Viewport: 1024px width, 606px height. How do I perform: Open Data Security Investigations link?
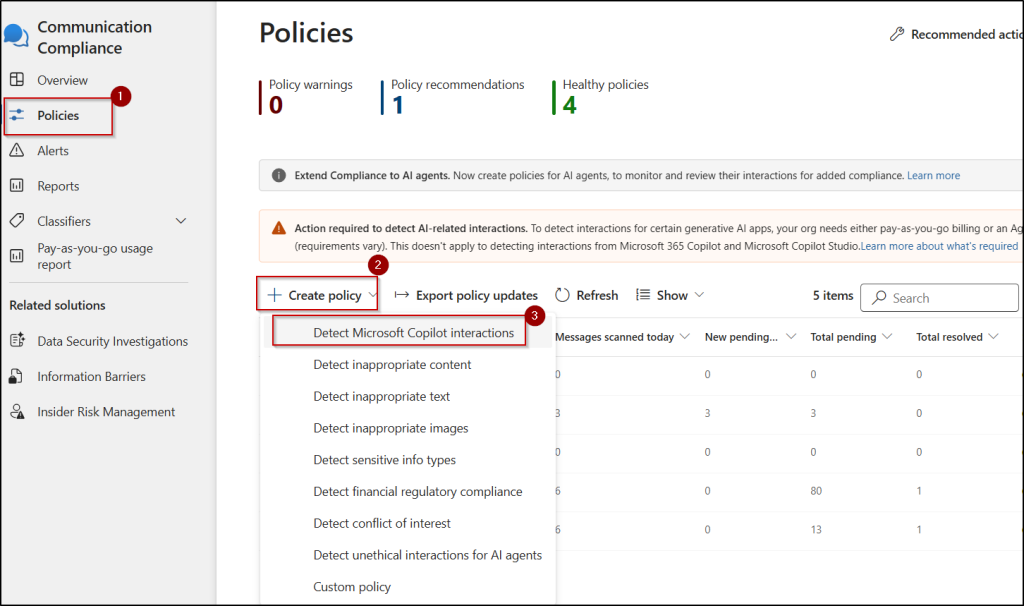point(112,341)
